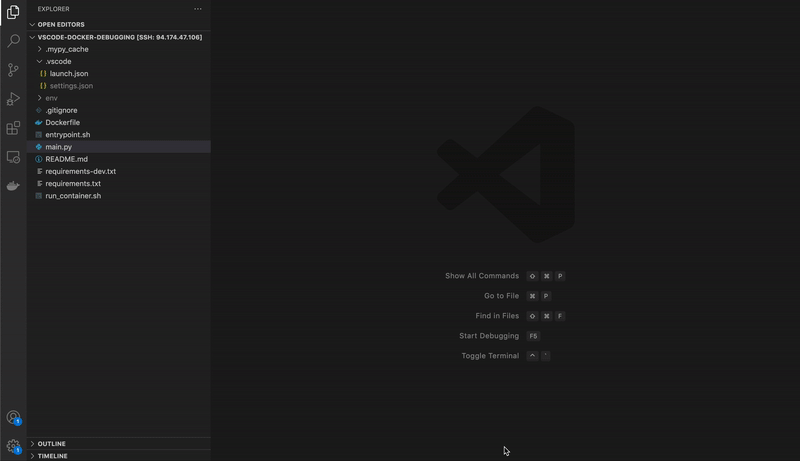Expand the env folder
The image size is (800, 461).
click(51, 98)
